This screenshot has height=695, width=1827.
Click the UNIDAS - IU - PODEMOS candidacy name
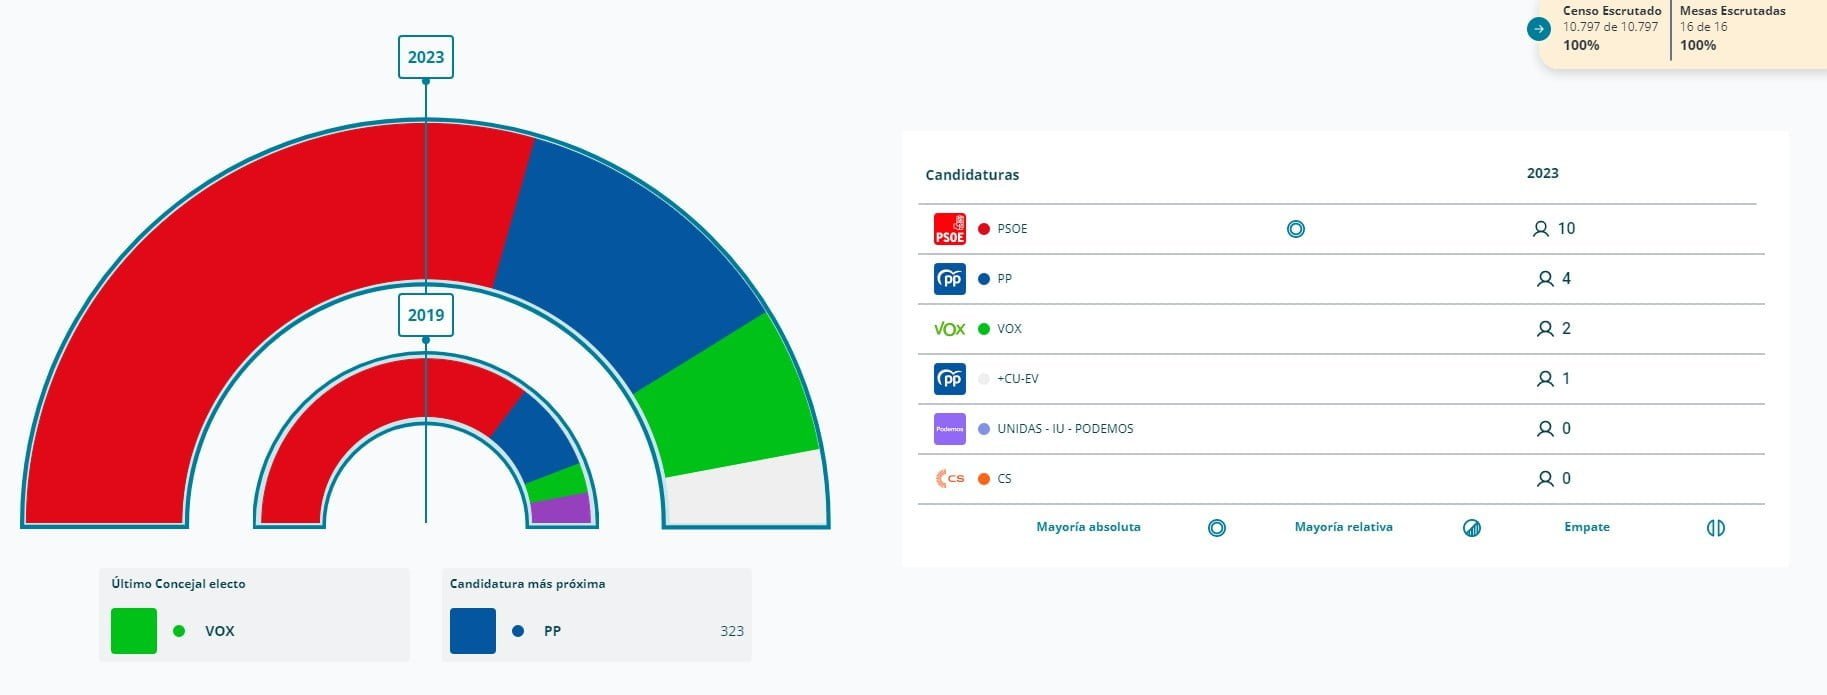tap(1065, 429)
